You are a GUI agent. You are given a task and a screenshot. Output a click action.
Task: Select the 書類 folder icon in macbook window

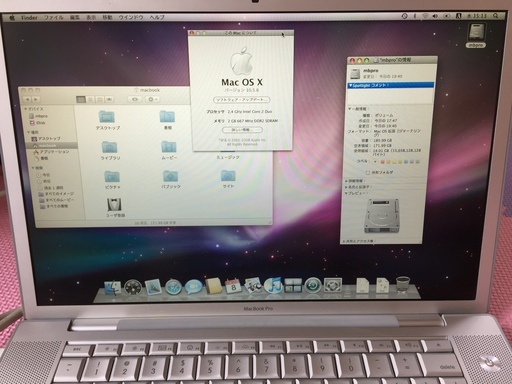[x=167, y=117]
